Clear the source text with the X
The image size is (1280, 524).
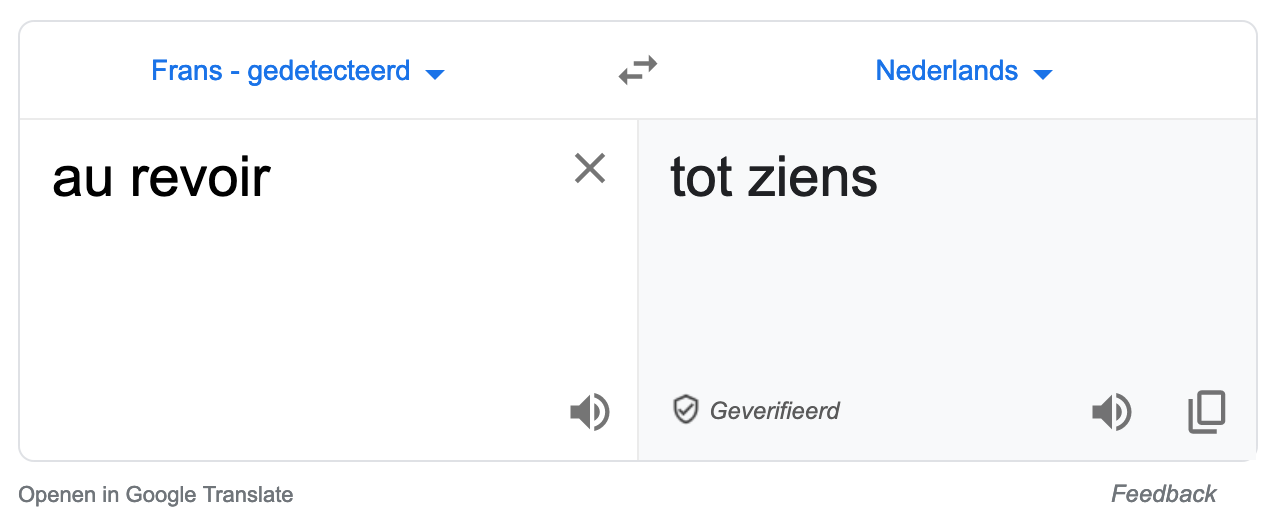click(x=590, y=169)
